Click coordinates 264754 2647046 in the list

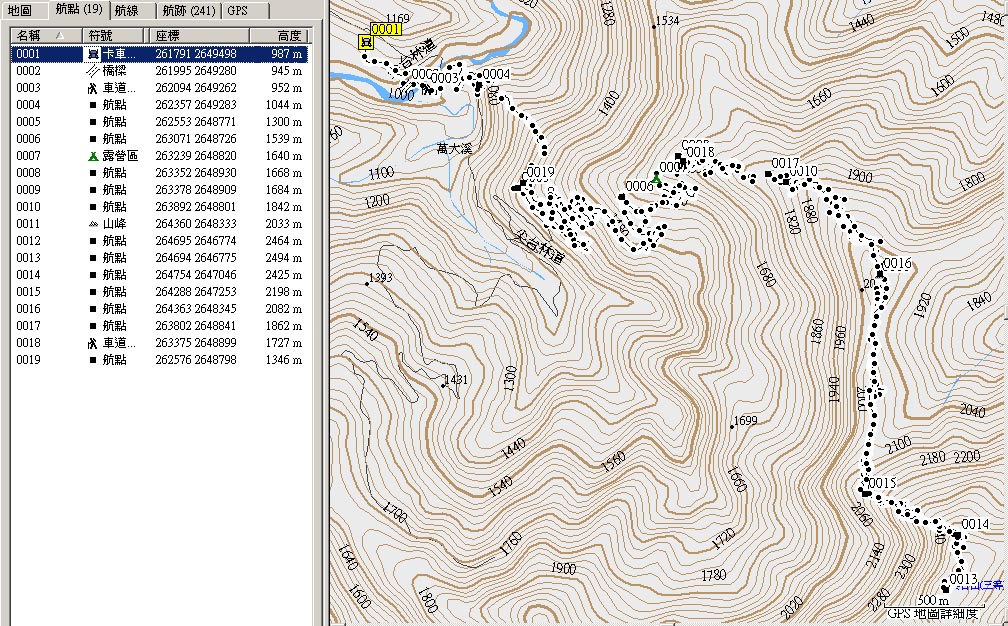pyautogui.click(x=196, y=274)
